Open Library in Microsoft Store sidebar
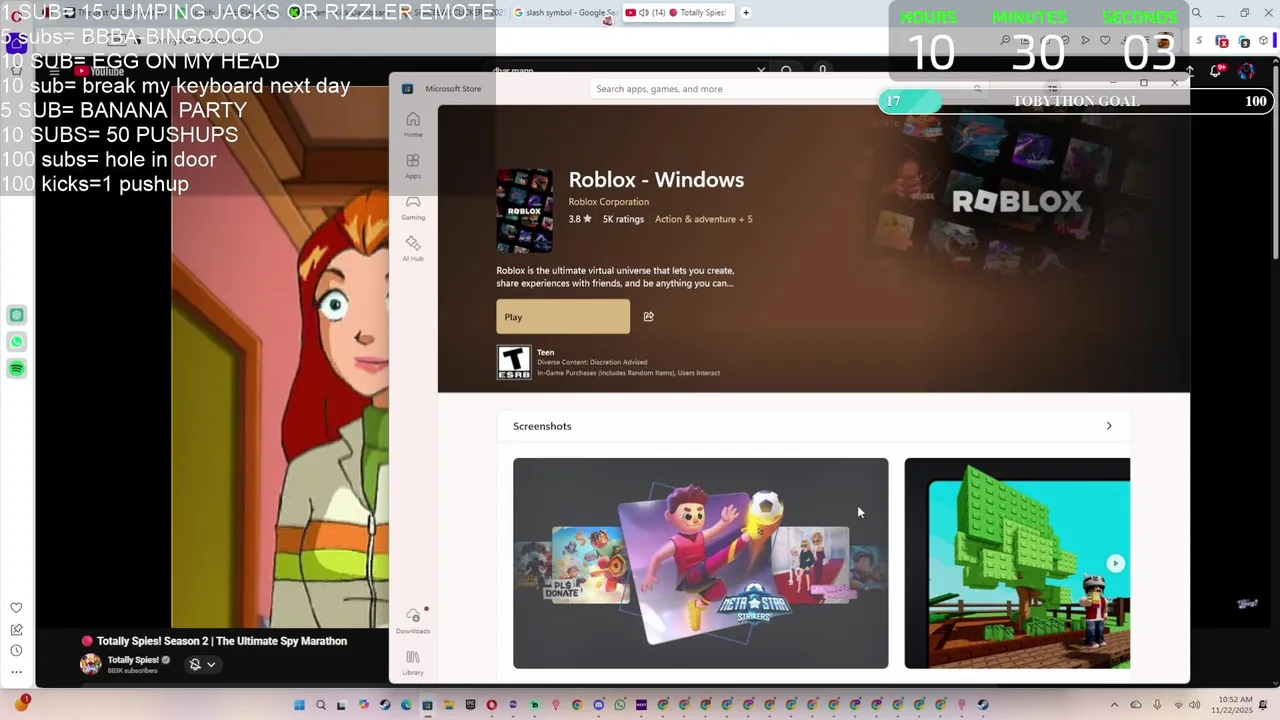Viewport: 1280px width, 720px height. pos(413,662)
